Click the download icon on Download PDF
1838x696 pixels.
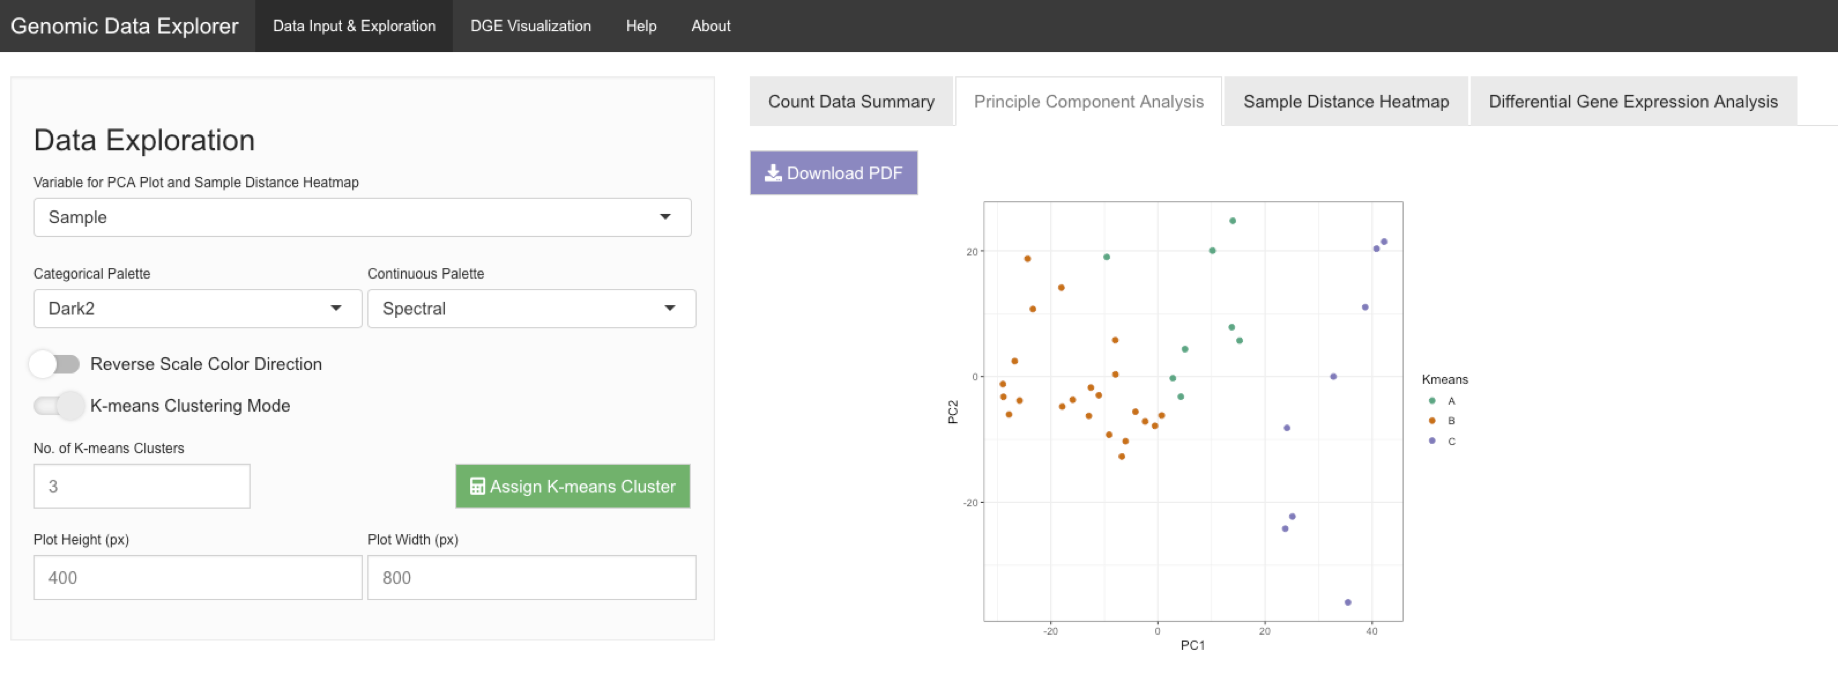773,173
